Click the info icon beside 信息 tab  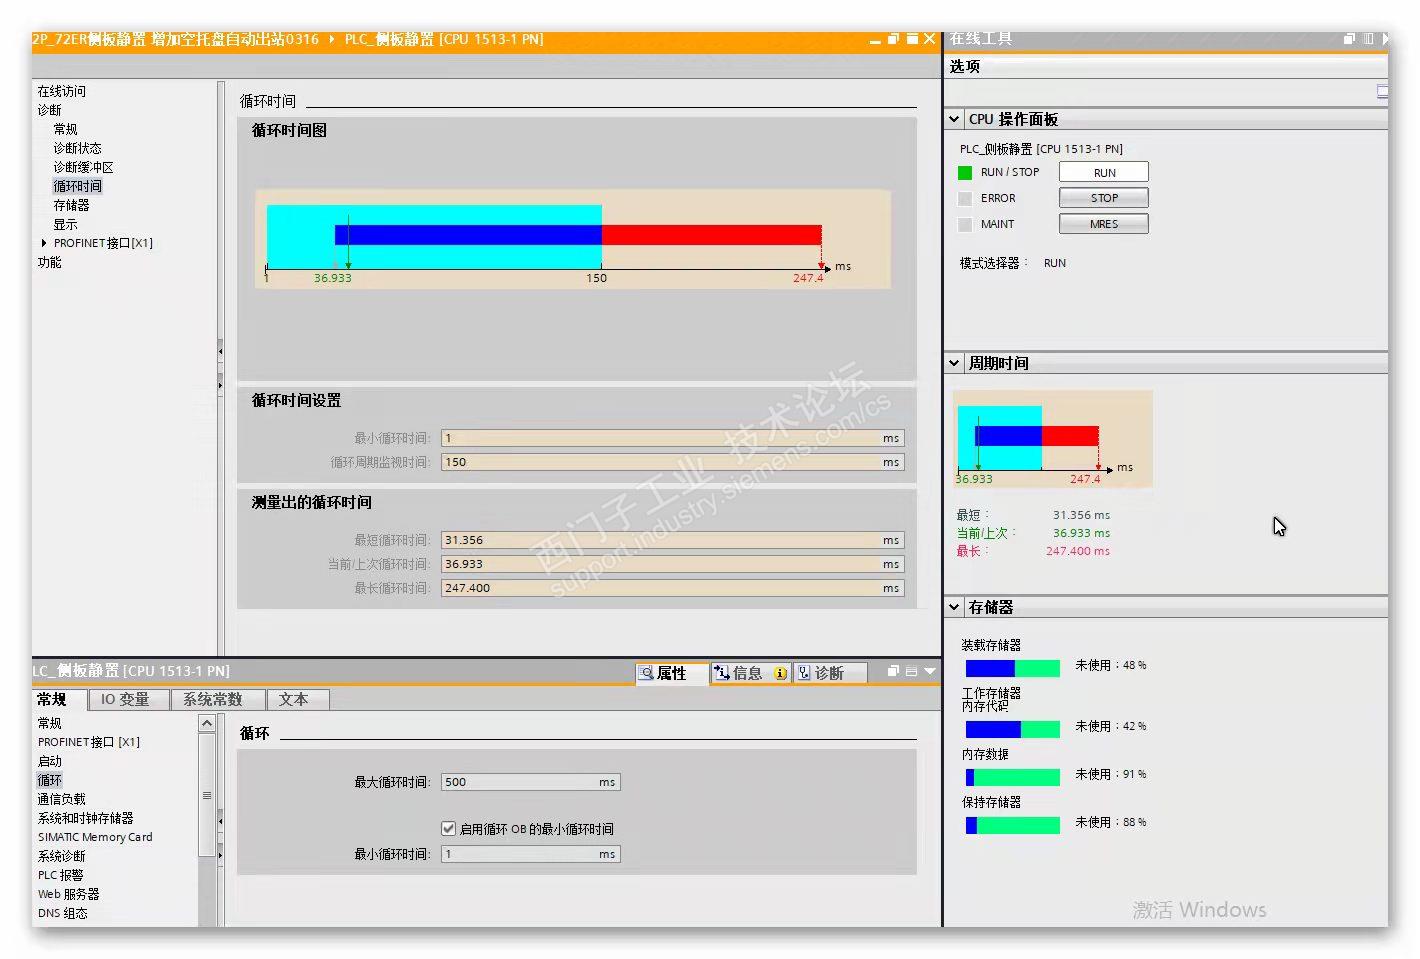coord(780,673)
